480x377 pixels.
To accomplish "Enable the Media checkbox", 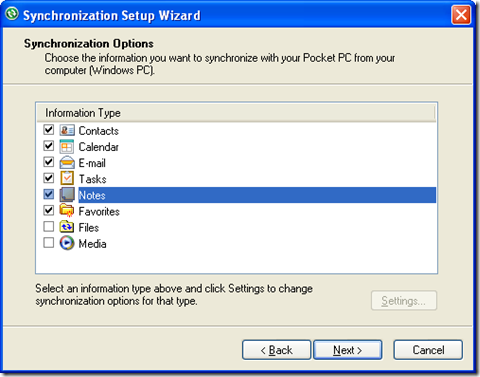I will tap(49, 242).
